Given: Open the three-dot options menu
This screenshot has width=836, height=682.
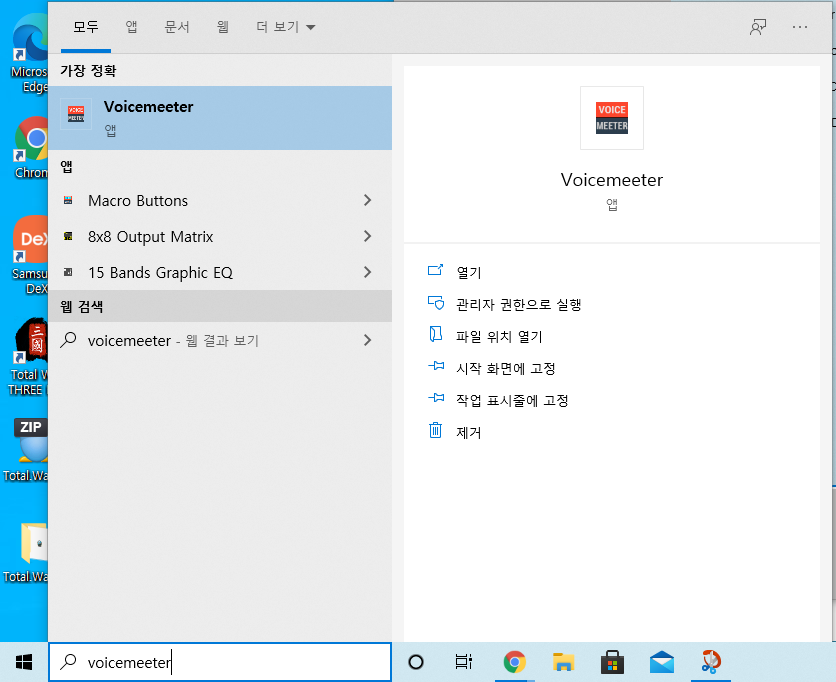Looking at the screenshot, I should click(800, 27).
